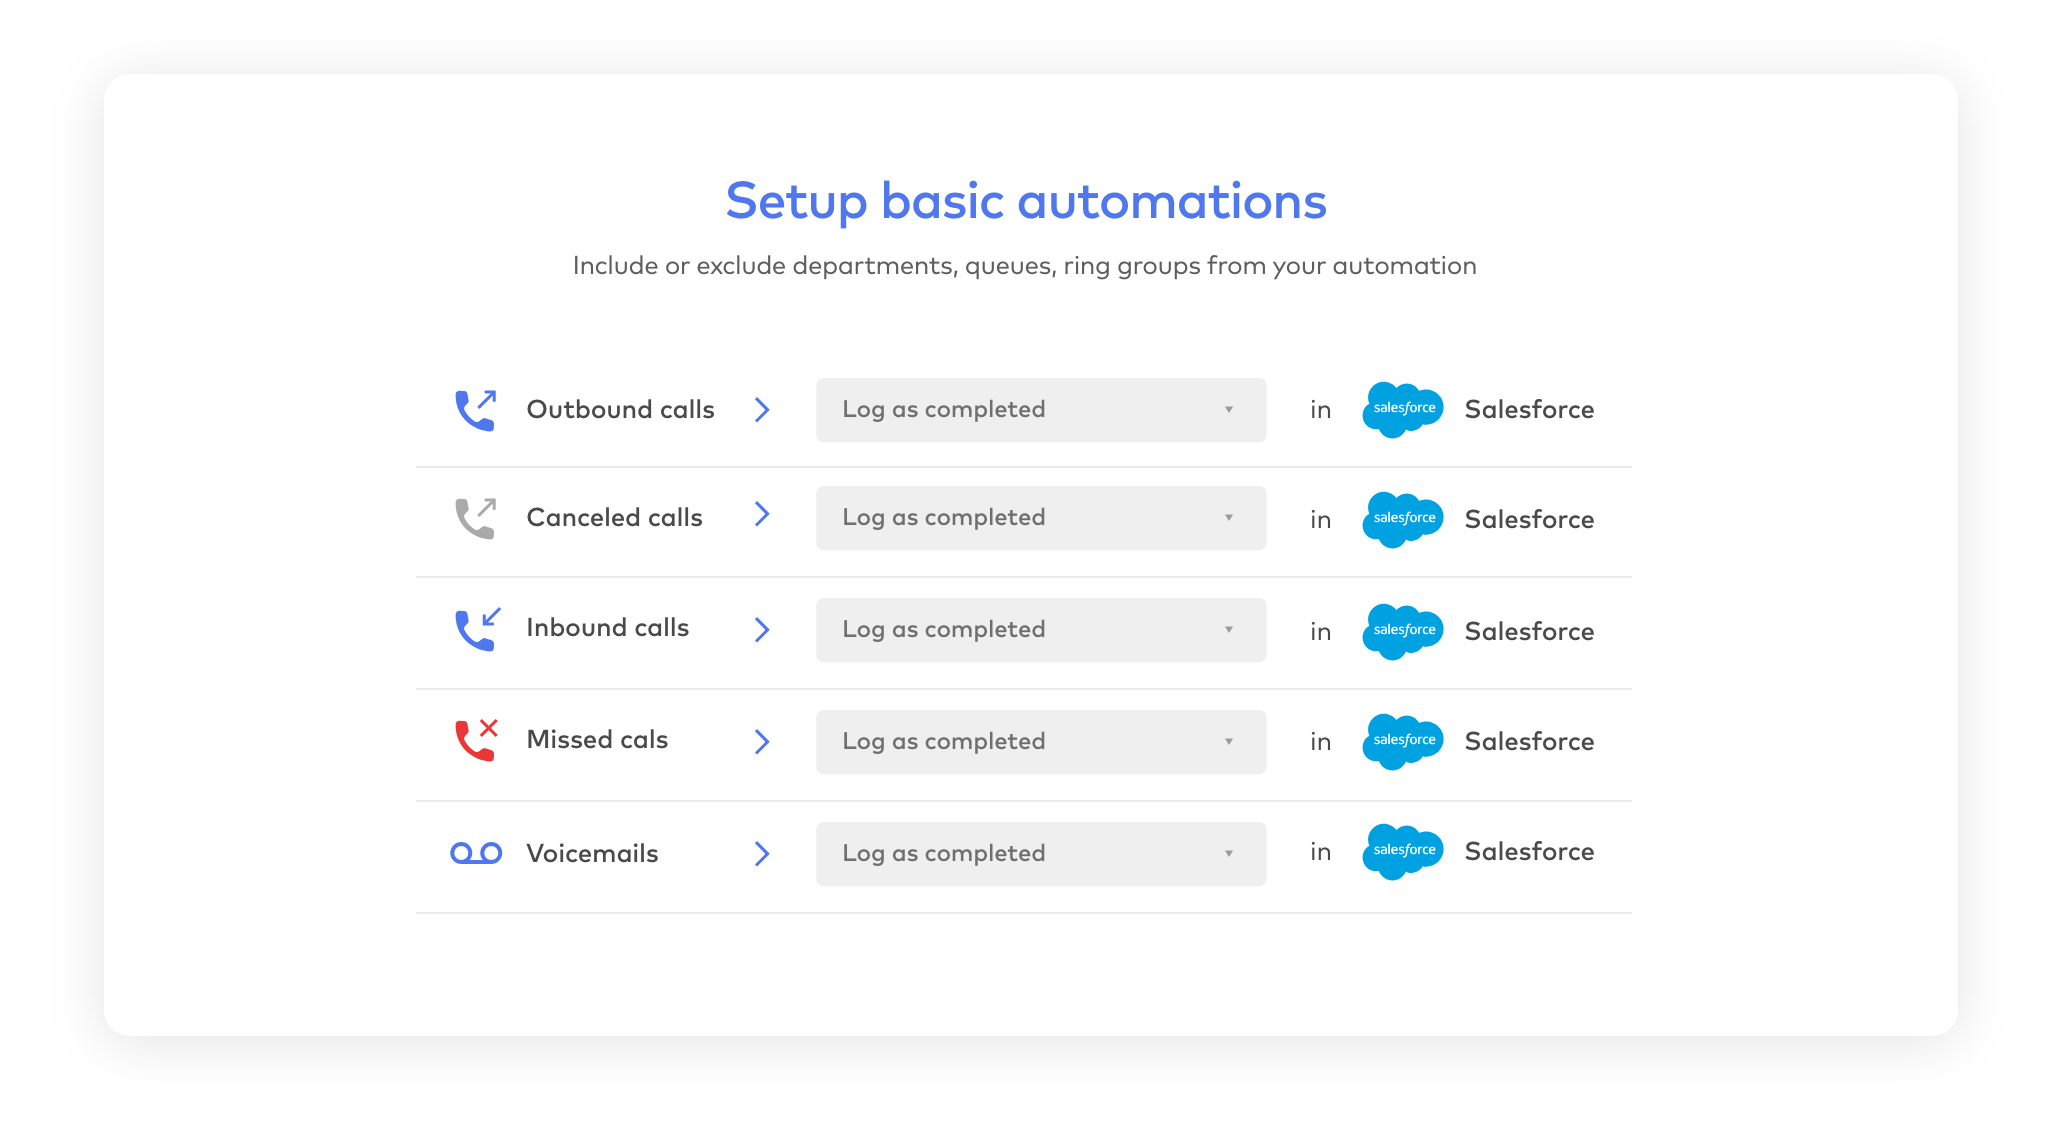Click Salesforce logo in Outbound calls row
This screenshot has height=1144, width=2048.
pos(1403,409)
